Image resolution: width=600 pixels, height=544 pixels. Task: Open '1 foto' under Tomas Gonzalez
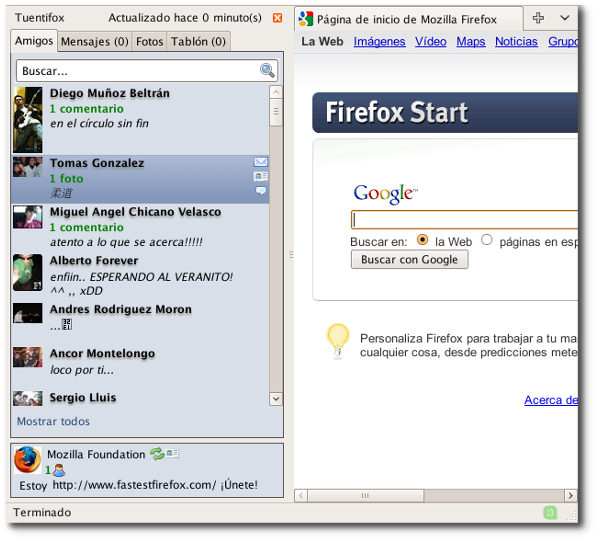(66, 178)
